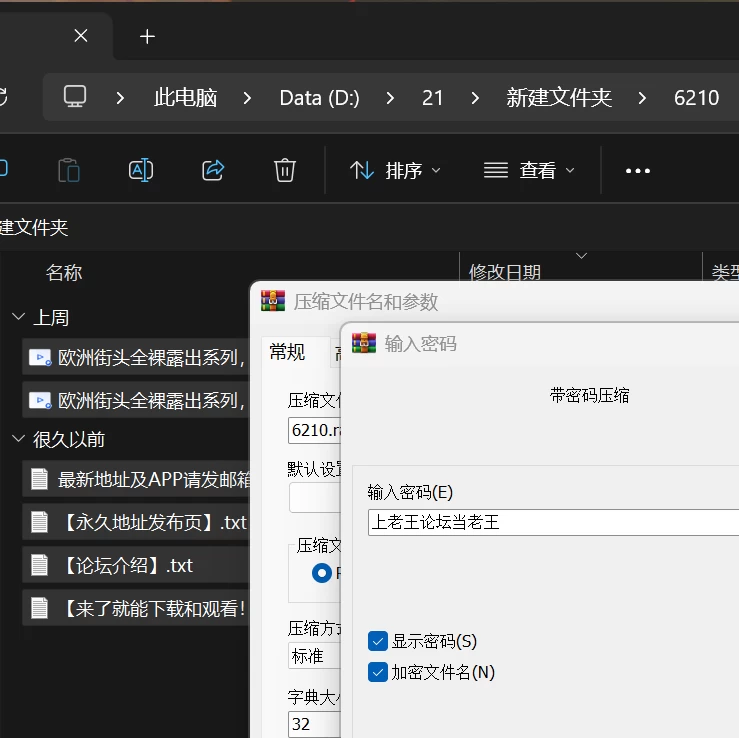739x738 pixels.
Task: Uncheck the 显示密码(S) checkbox
Action: [x=378, y=641]
